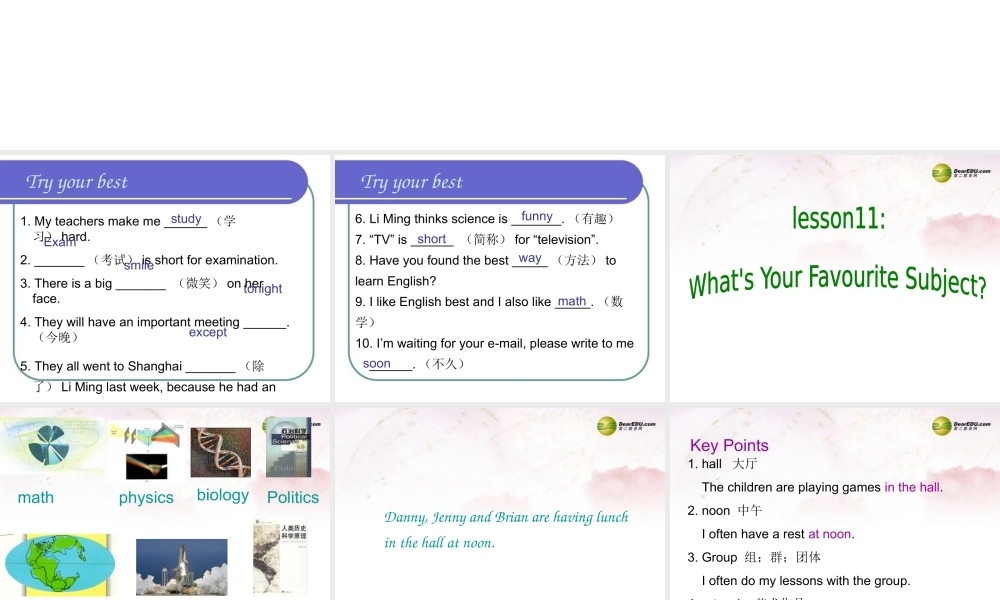The height and width of the screenshot is (600, 1000).
Task: Select '2. noon 中午' entry
Action: (724, 511)
